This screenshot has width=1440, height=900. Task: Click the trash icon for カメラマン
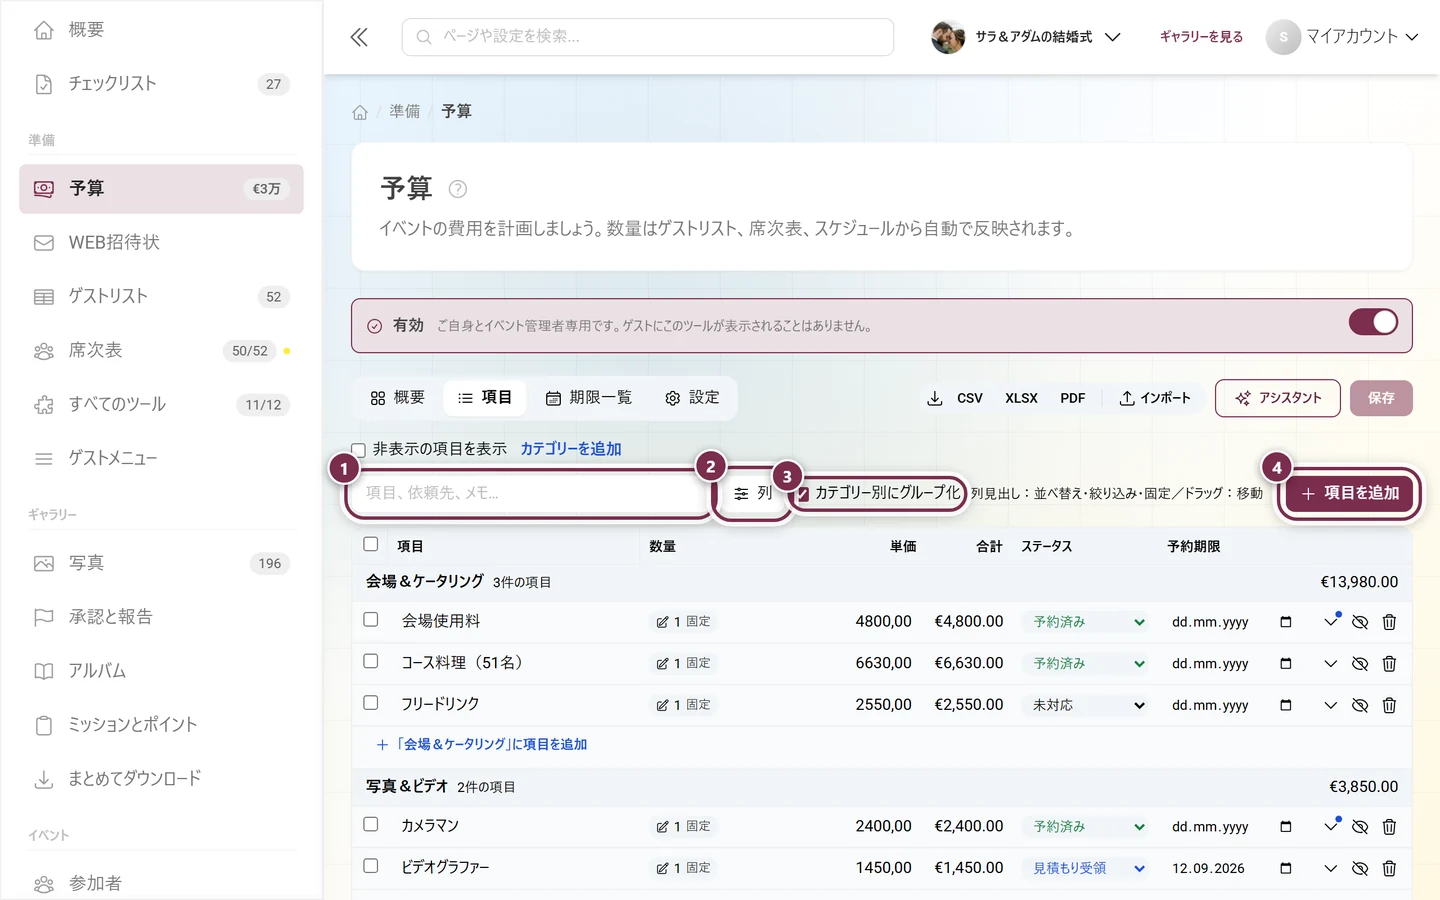tap(1389, 827)
